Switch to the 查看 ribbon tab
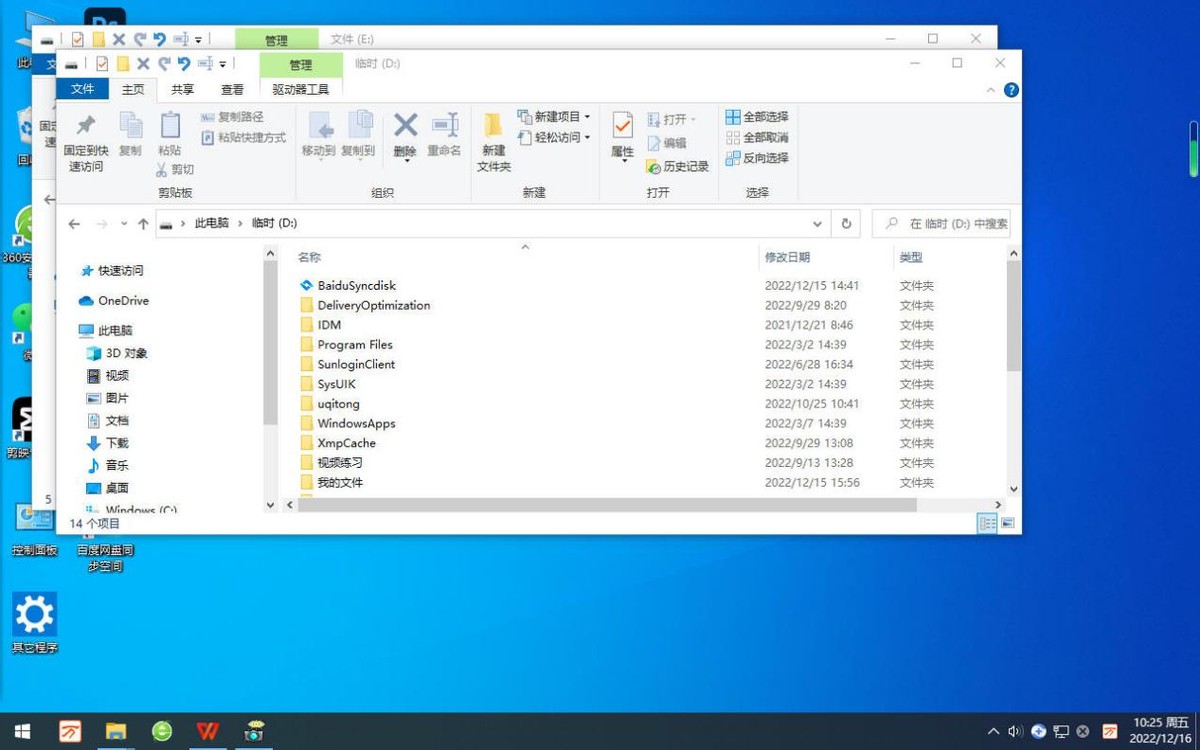1200x750 pixels. [232, 90]
